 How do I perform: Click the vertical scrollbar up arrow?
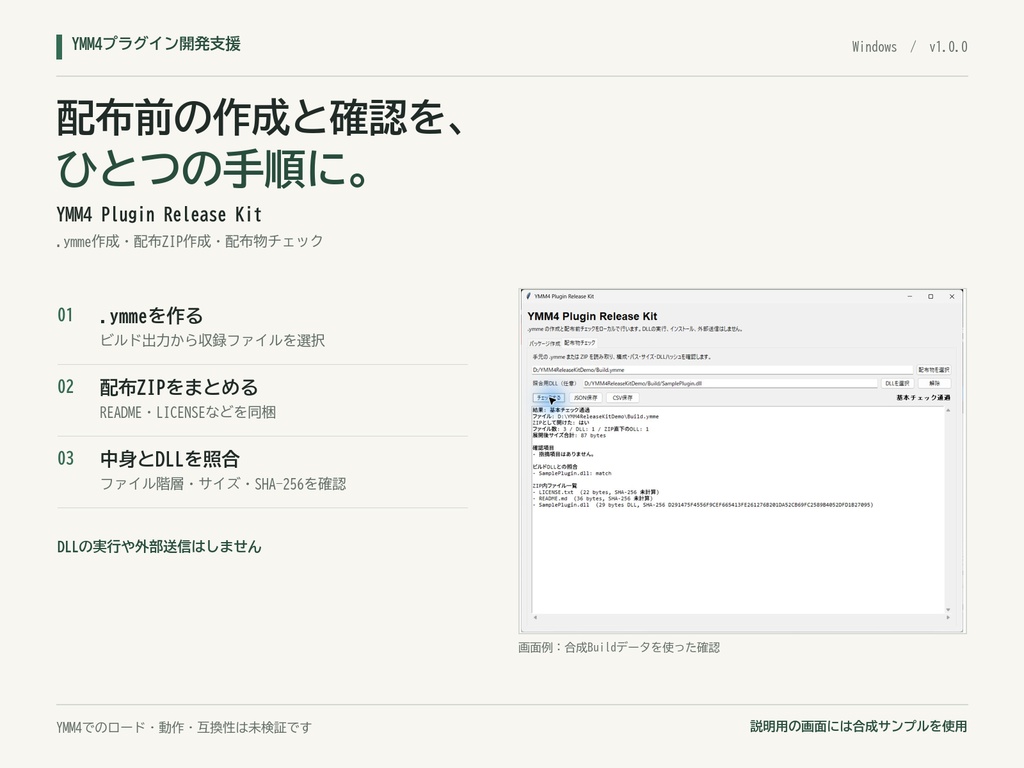[x=948, y=410]
